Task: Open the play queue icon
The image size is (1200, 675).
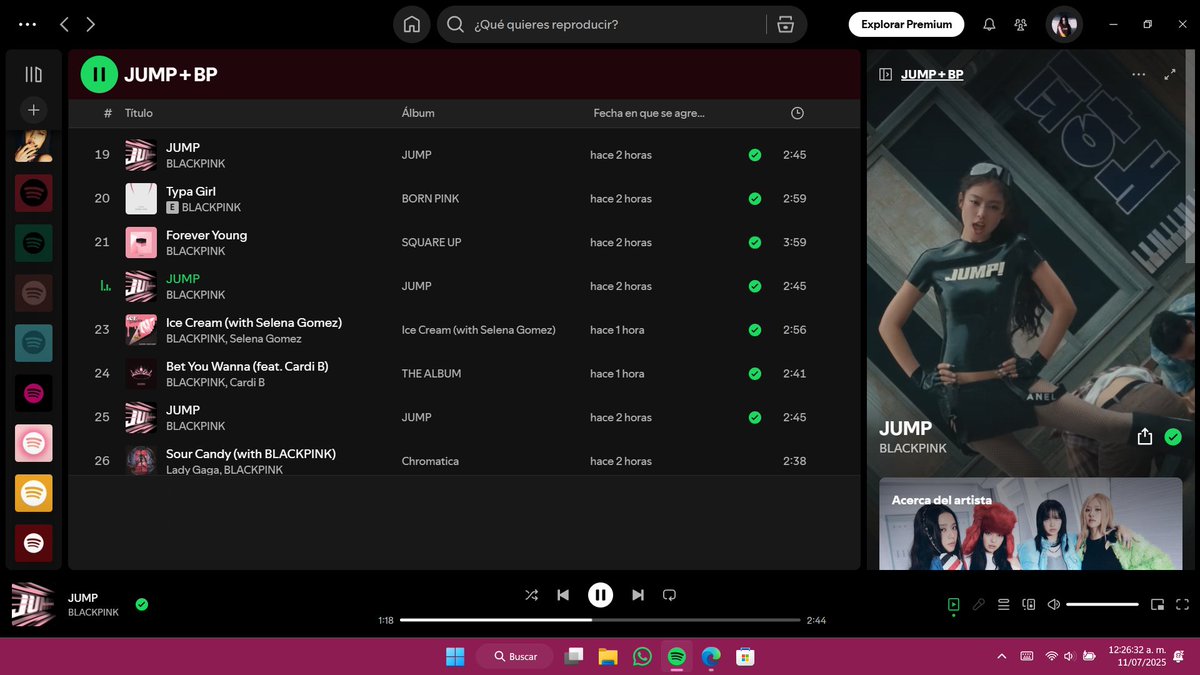Action: pos(1004,604)
